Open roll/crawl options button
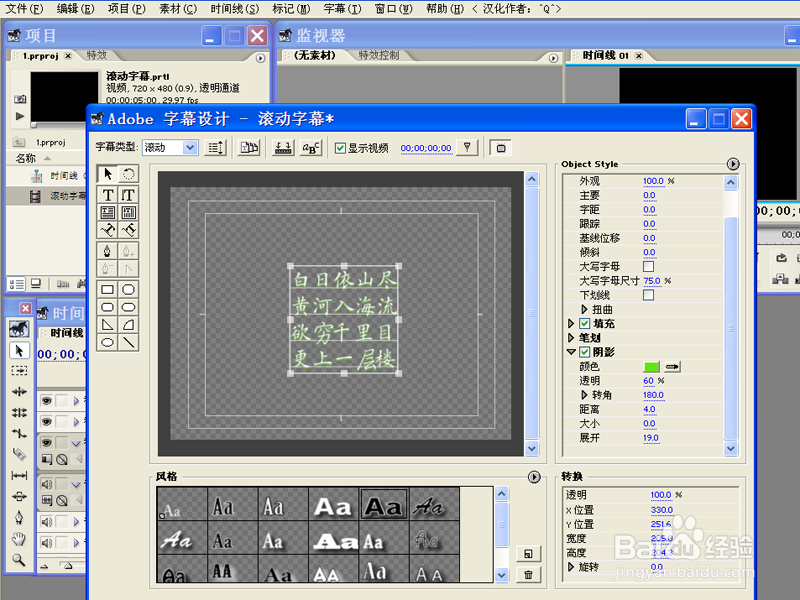Viewport: 800px width, 600px height. click(x=216, y=148)
